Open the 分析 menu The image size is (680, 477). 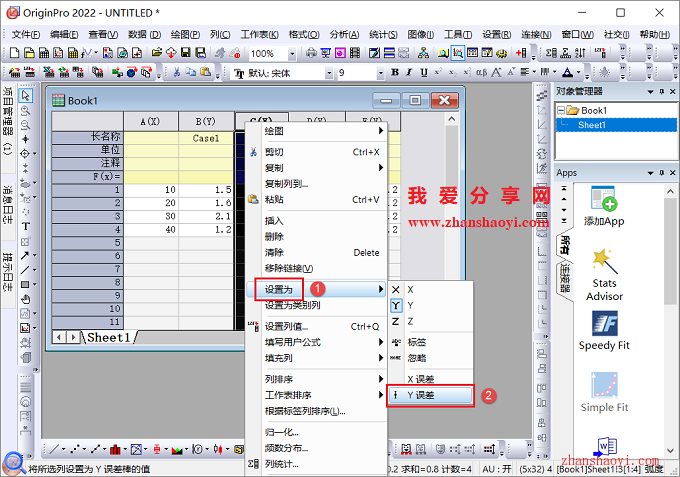click(344, 34)
